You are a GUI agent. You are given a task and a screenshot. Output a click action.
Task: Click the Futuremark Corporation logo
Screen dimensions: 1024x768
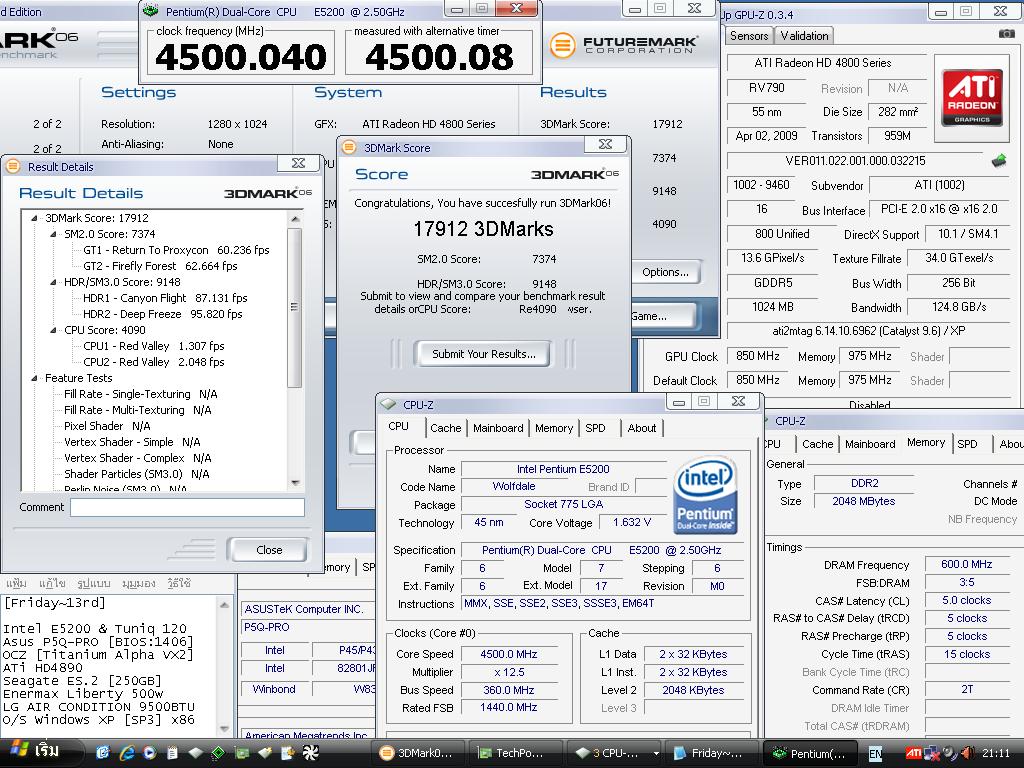[x=624, y=44]
